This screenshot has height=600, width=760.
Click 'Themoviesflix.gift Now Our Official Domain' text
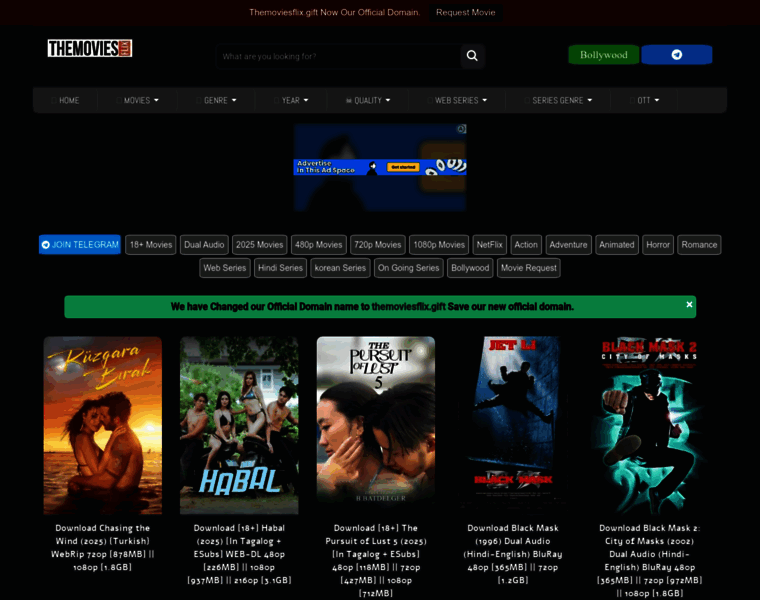(334, 13)
